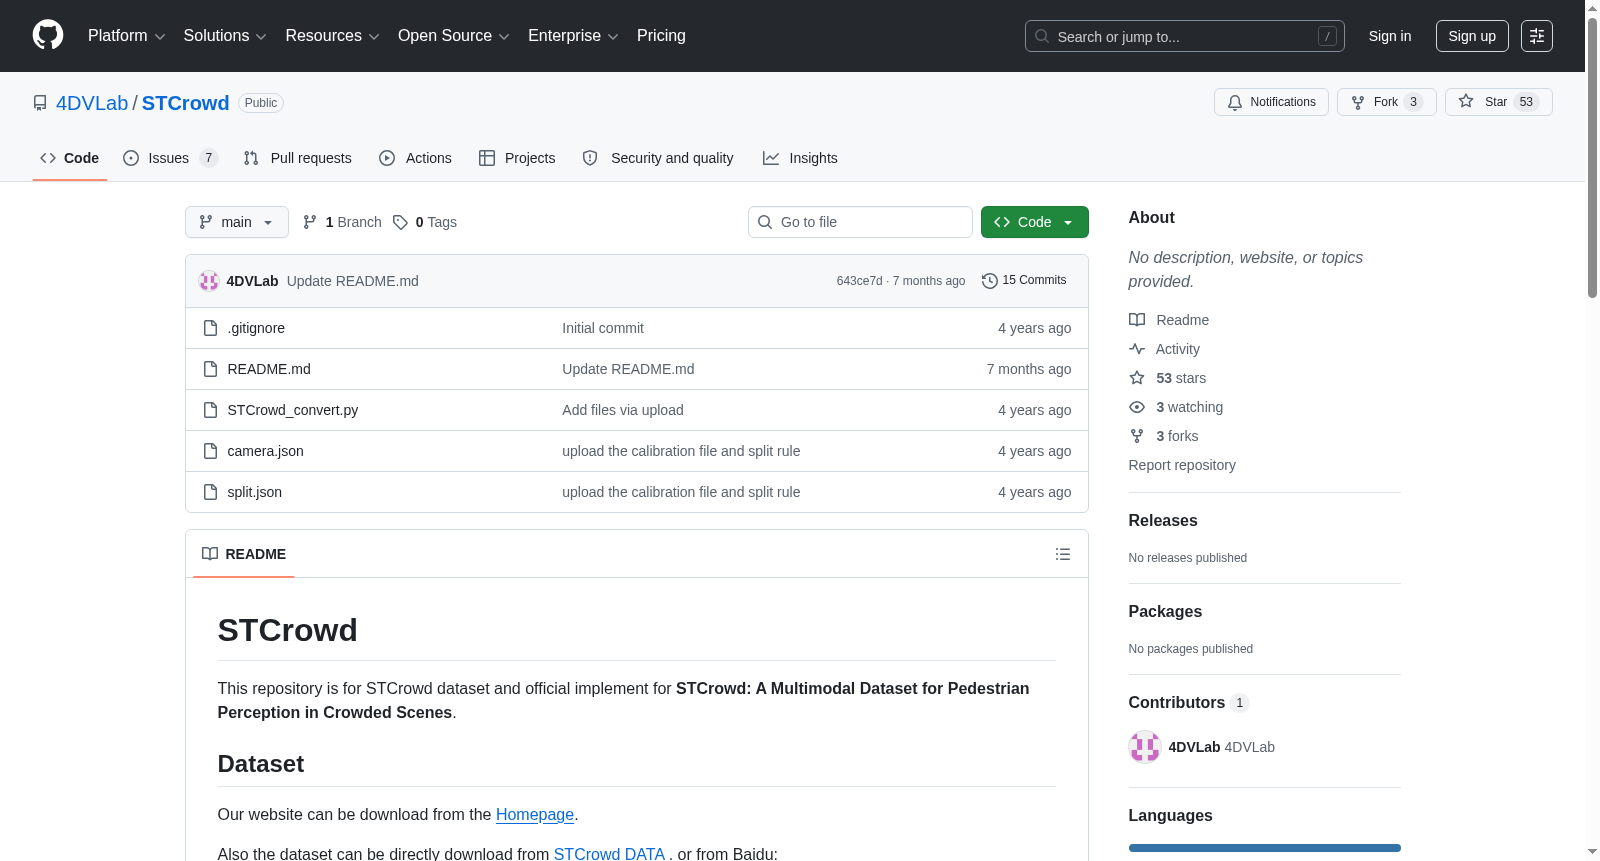Go to the Actions tab
Viewport: 1600px width, 861px height.
pyautogui.click(x=415, y=158)
